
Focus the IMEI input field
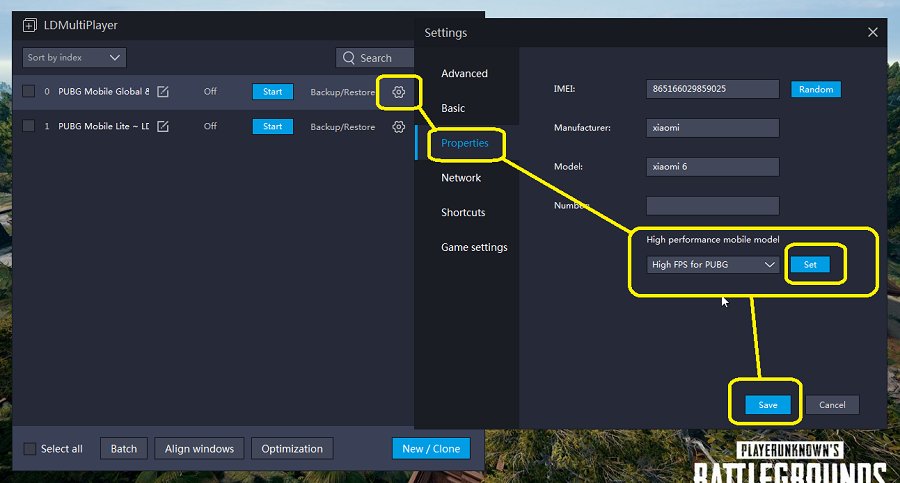tap(712, 89)
